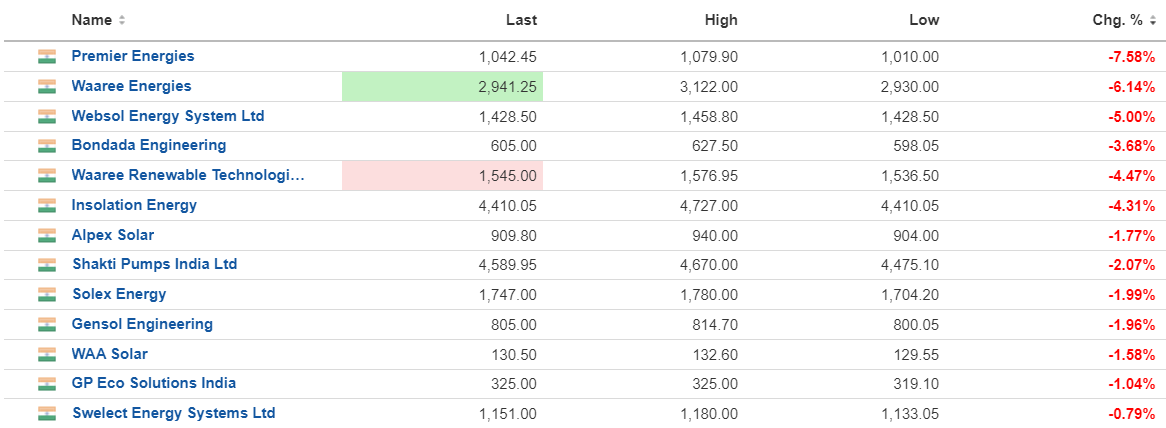The image size is (1166, 428).
Task: Open GP Eco Solutions India link
Action: [x=154, y=383]
